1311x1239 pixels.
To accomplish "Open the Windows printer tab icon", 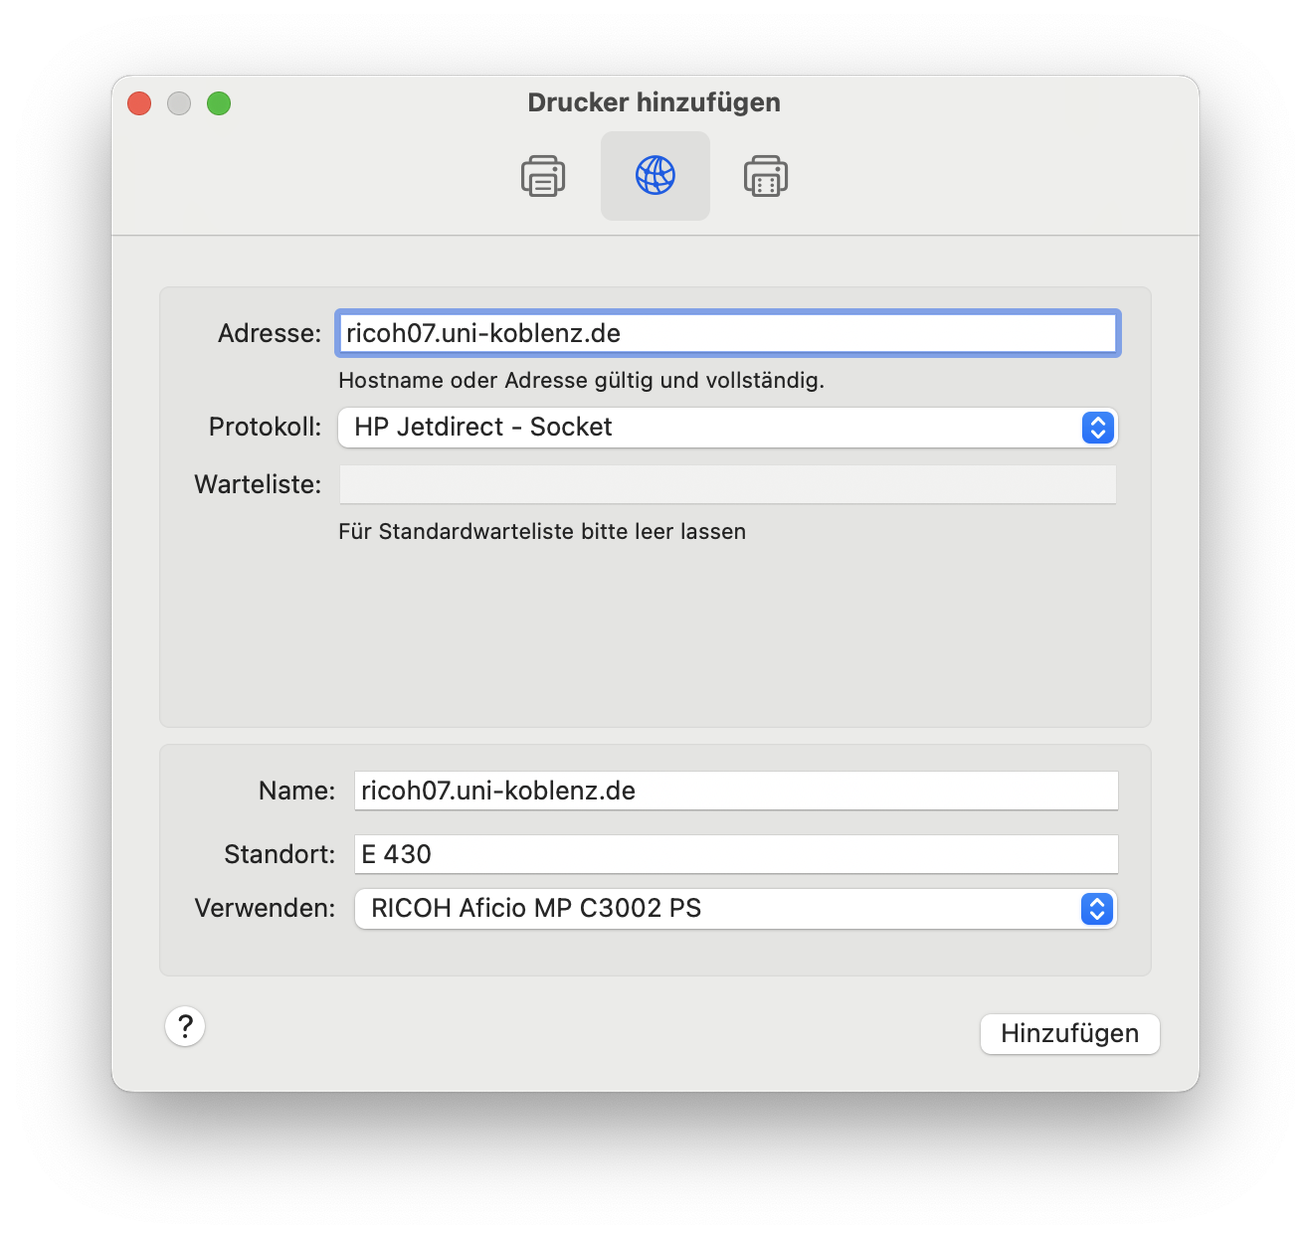I will coord(766,176).
